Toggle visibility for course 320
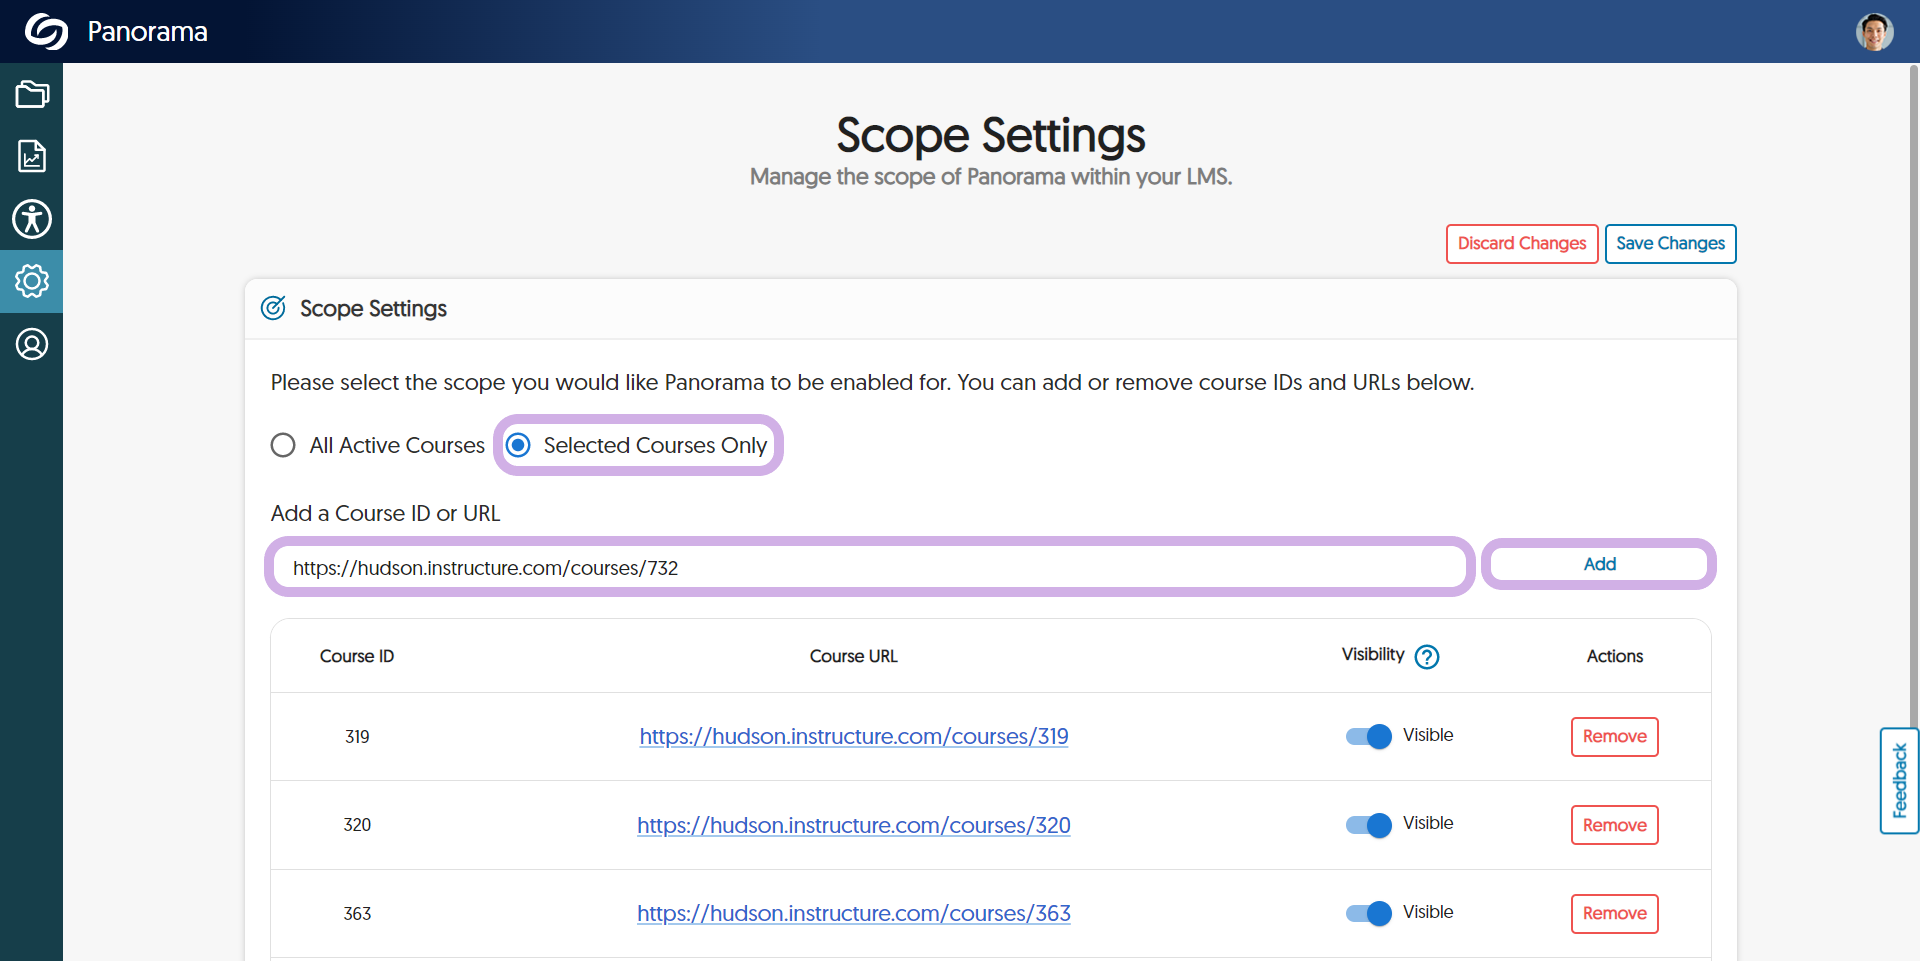The height and width of the screenshot is (961, 1920). [1368, 825]
